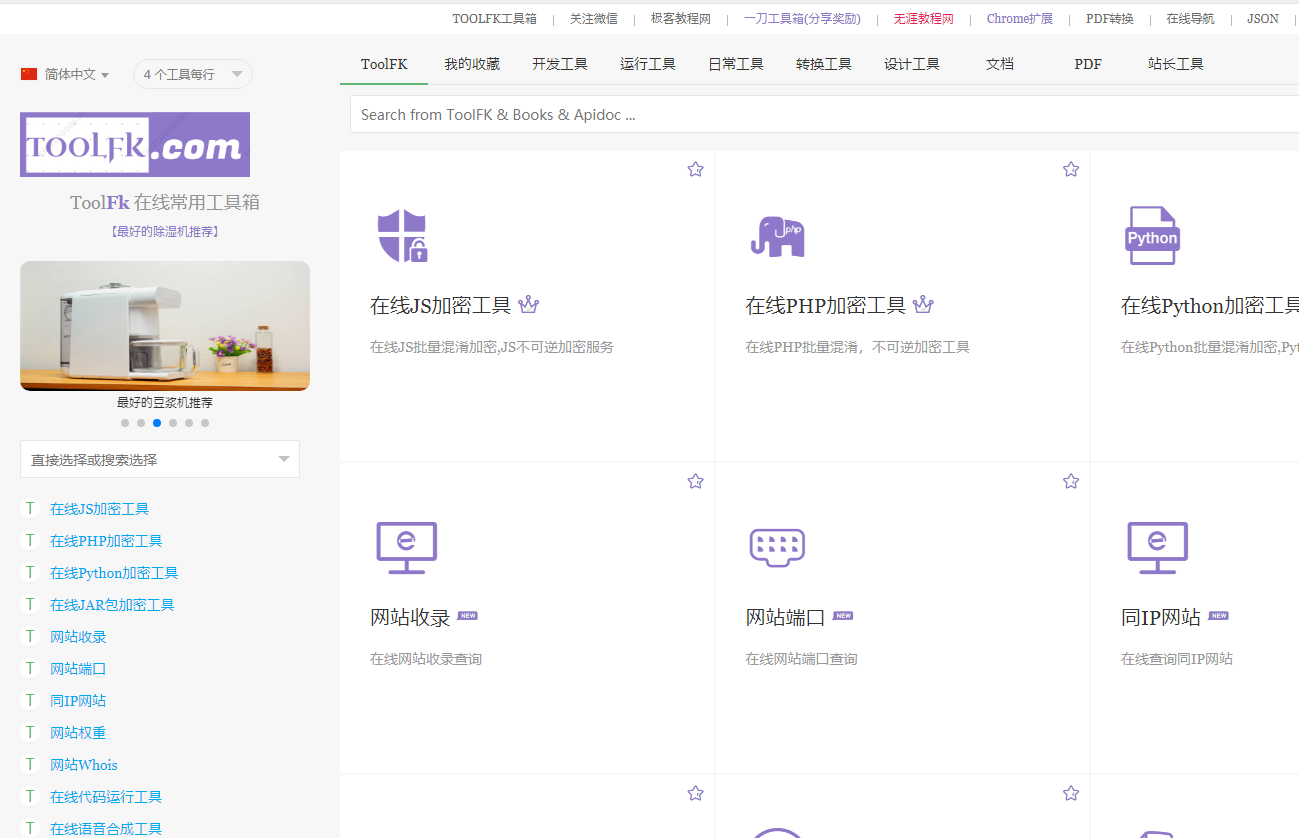Open the 简体中文 language dropdown
This screenshot has height=838, width=1299.
click(x=76, y=74)
